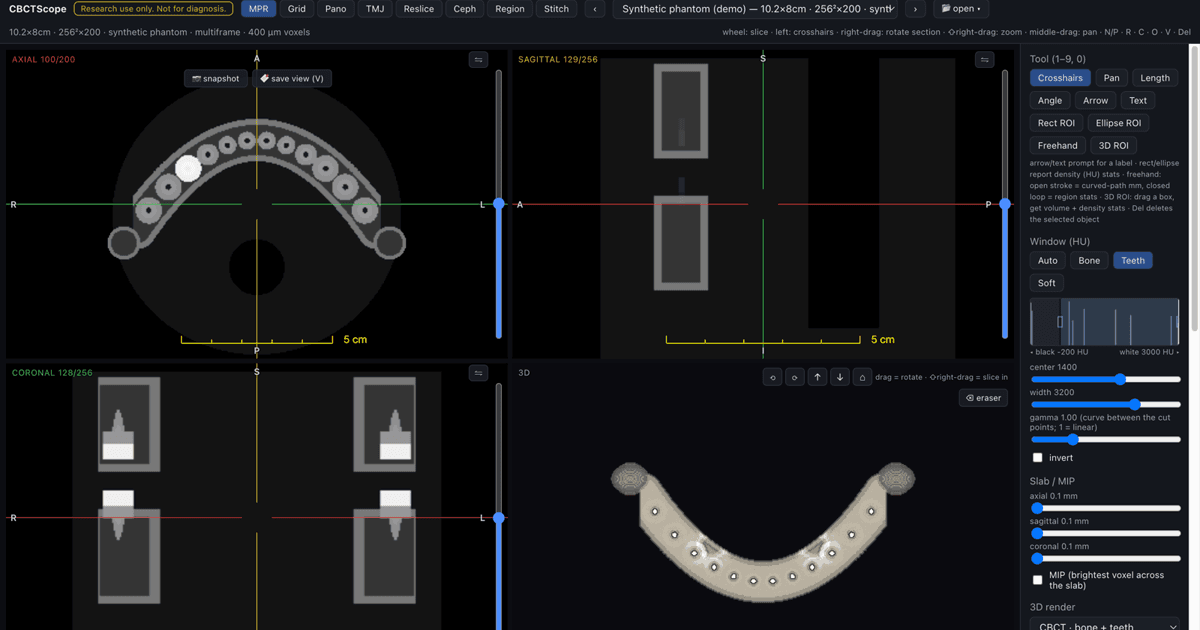The image size is (1200, 630).
Task: Select the Angle tool
Action: (x=1050, y=100)
